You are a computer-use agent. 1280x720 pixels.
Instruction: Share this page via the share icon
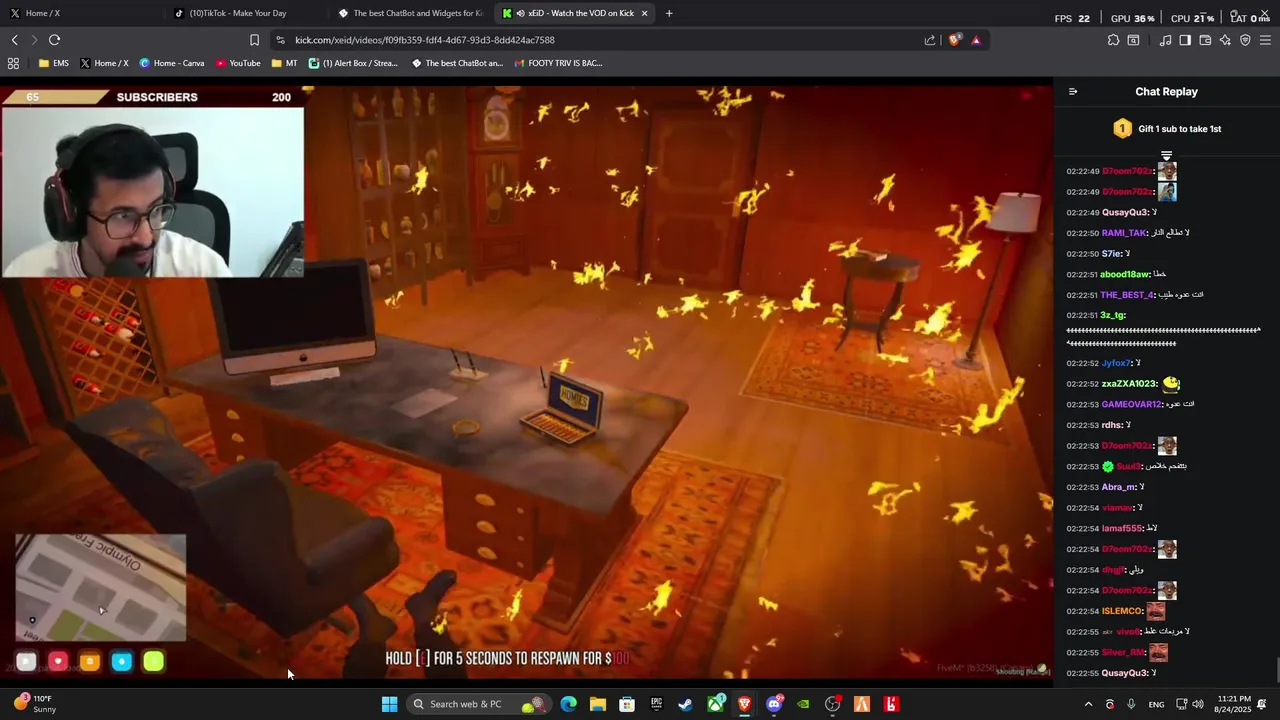click(x=930, y=40)
